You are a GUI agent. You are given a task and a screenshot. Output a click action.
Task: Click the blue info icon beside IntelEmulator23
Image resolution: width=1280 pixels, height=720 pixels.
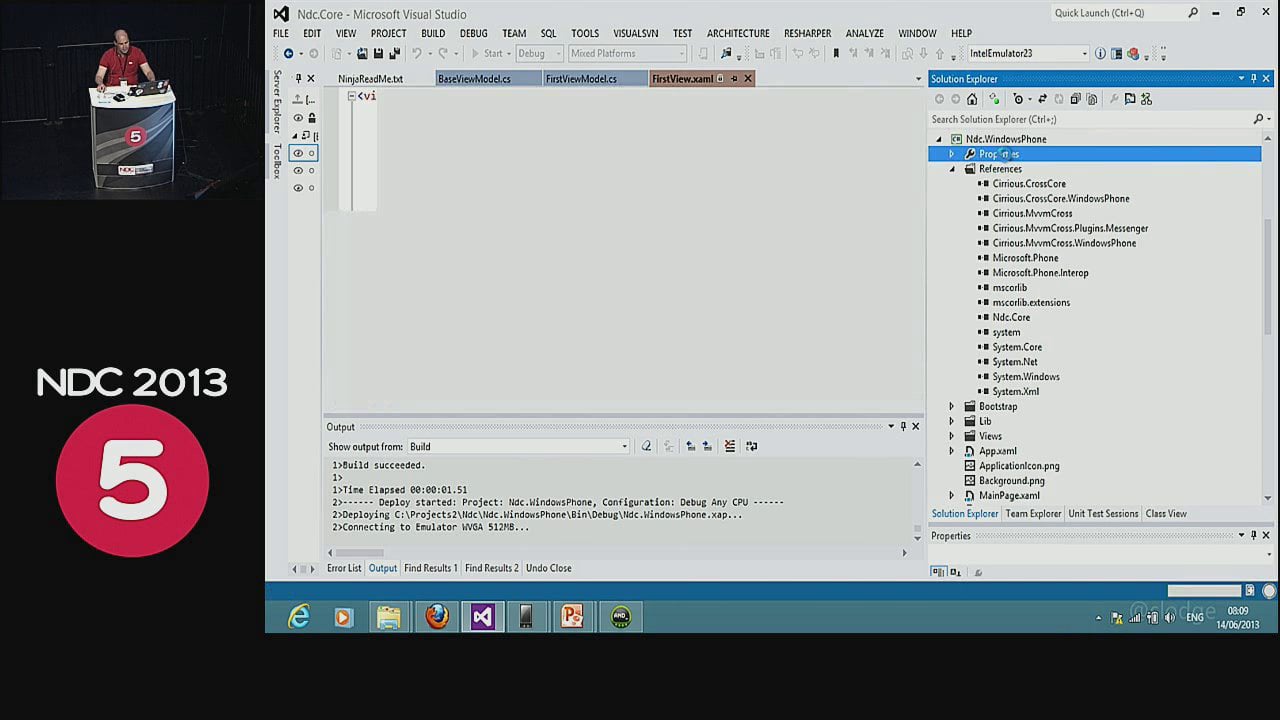pyautogui.click(x=1100, y=53)
